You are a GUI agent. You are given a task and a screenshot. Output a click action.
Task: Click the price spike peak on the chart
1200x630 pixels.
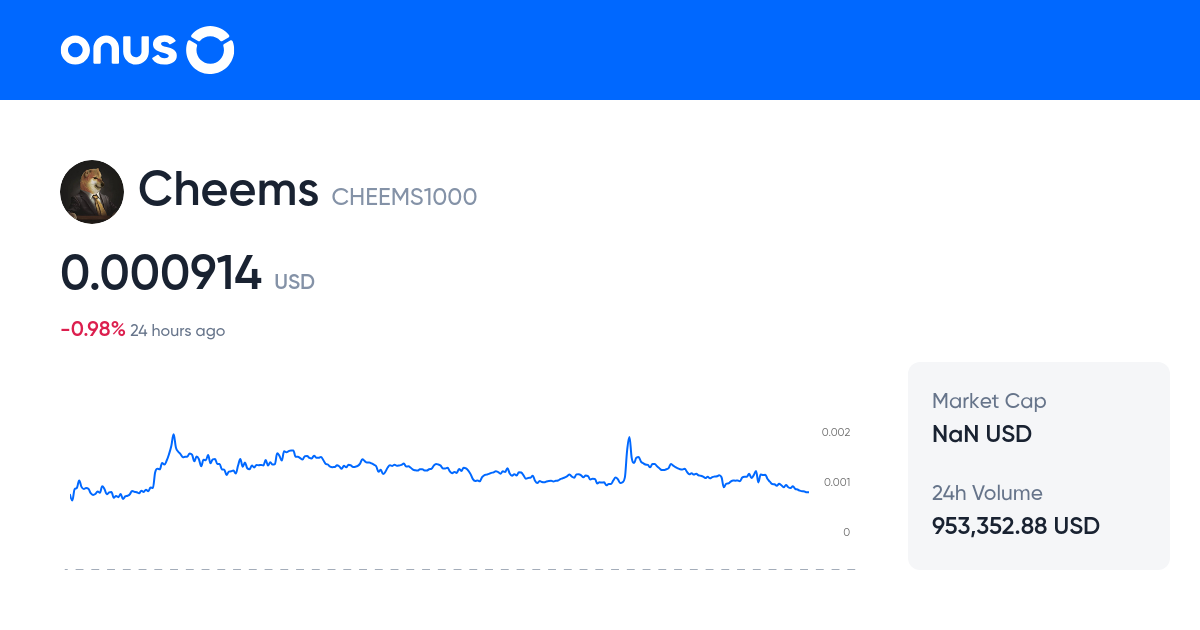pos(175,433)
